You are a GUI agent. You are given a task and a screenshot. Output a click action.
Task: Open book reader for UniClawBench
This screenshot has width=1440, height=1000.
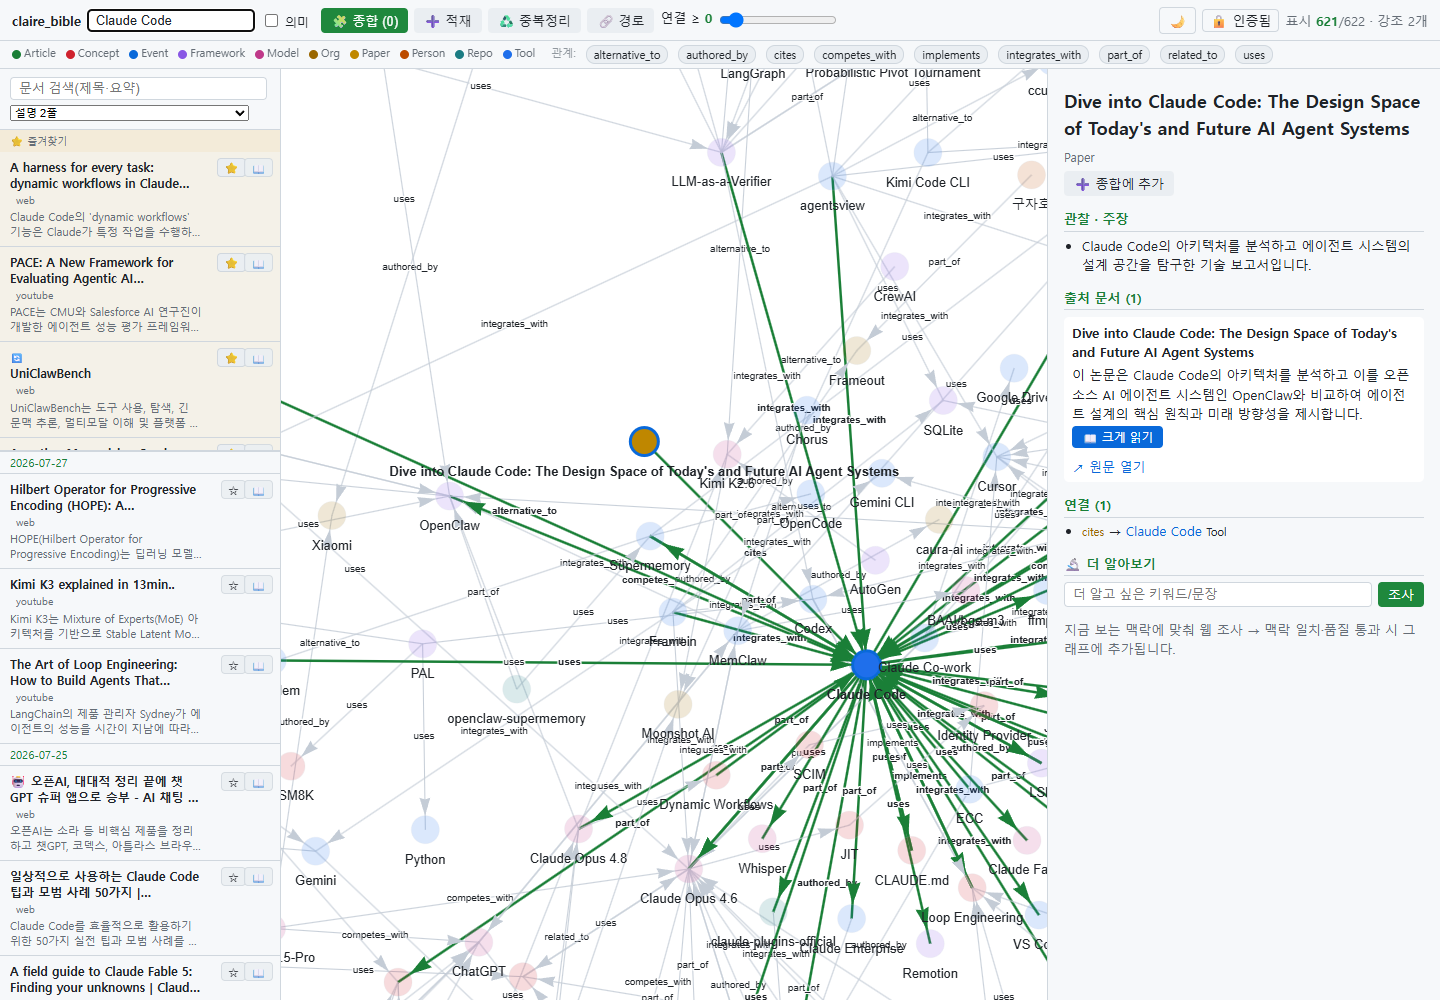click(258, 358)
